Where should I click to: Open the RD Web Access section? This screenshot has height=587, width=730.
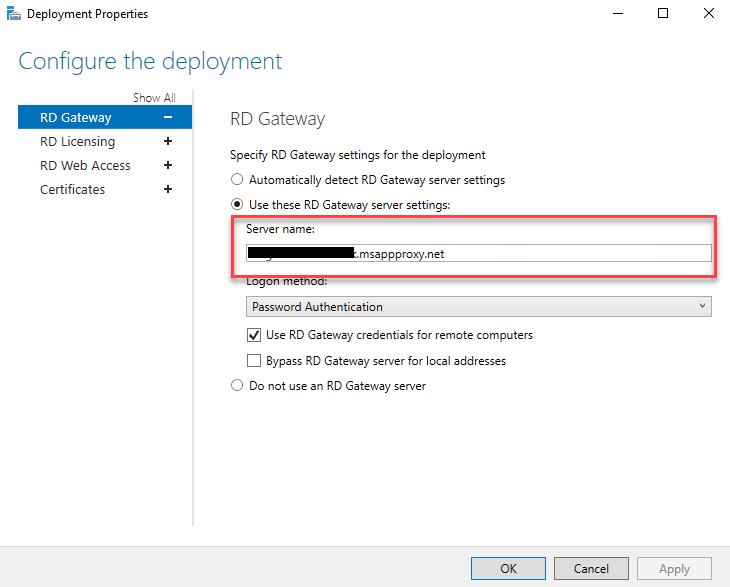85,165
